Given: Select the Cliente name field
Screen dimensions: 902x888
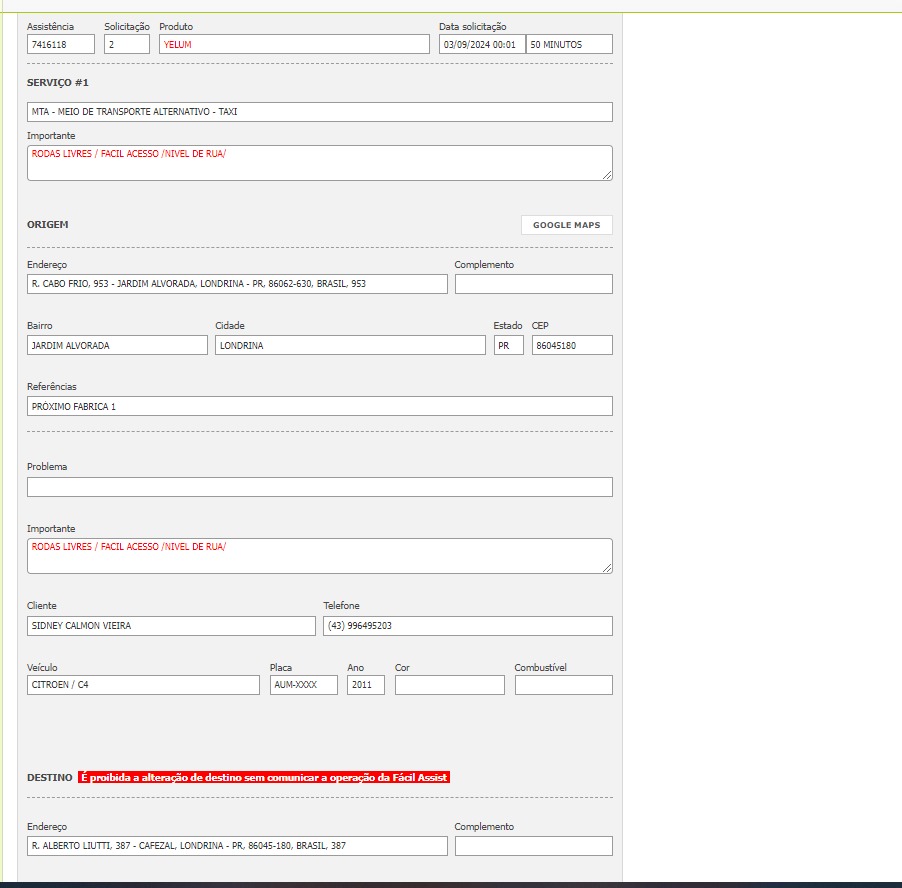Looking at the screenshot, I should (x=171, y=626).
